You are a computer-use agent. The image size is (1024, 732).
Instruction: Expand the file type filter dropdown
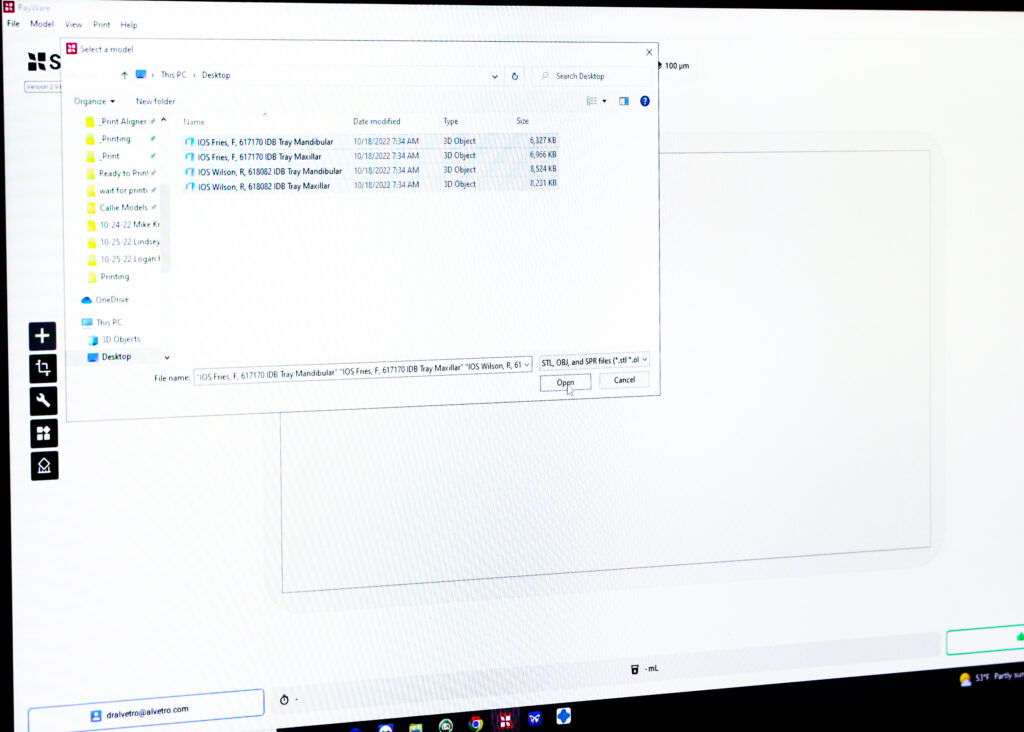click(x=594, y=360)
